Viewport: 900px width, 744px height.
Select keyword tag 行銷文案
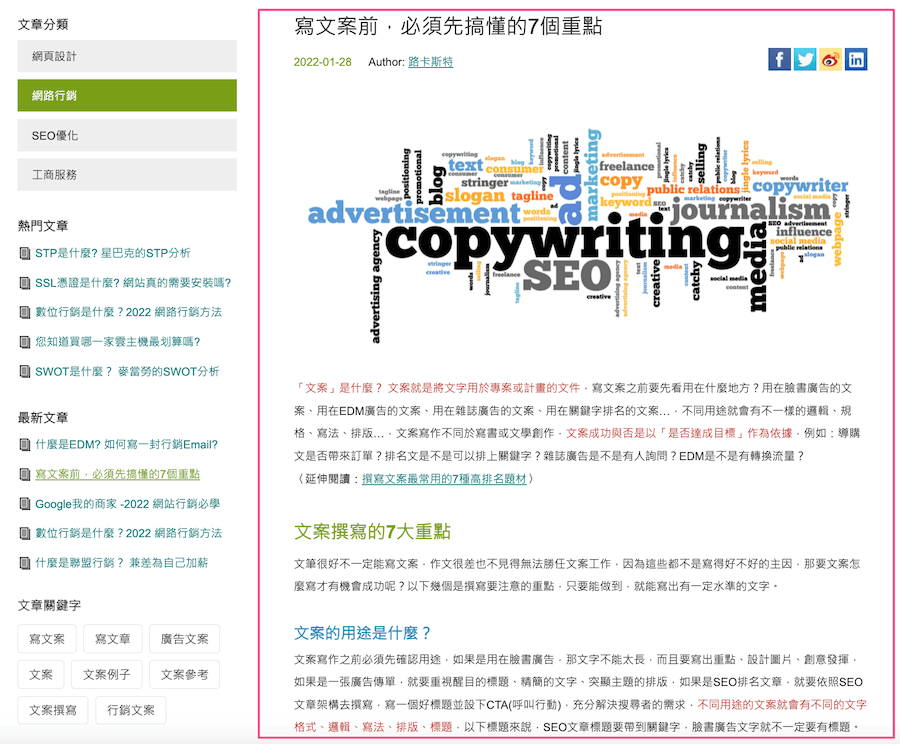pyautogui.click(x=131, y=710)
